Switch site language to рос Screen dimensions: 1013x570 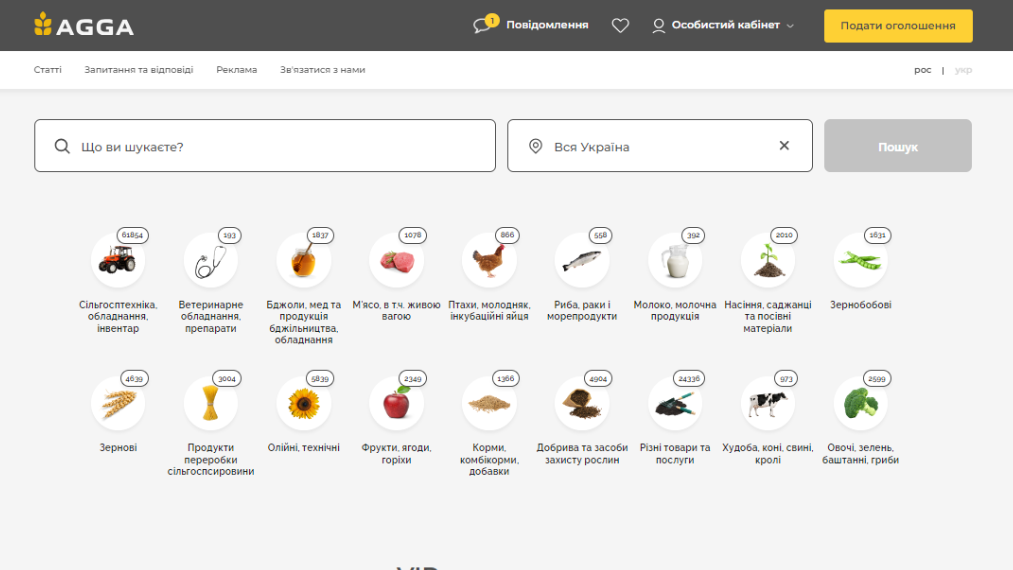923,70
